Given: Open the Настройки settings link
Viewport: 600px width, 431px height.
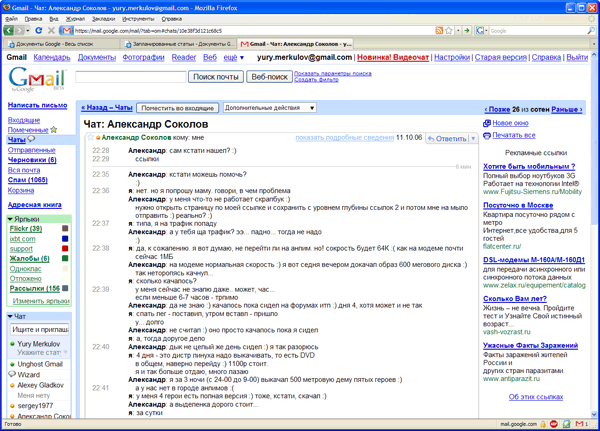Looking at the screenshot, I should click(x=452, y=57).
